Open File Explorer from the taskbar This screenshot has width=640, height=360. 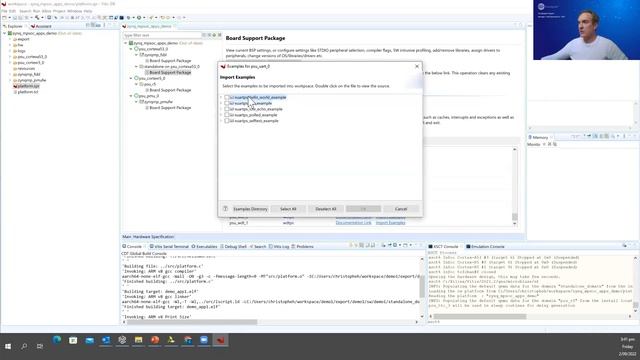[x=138, y=340]
